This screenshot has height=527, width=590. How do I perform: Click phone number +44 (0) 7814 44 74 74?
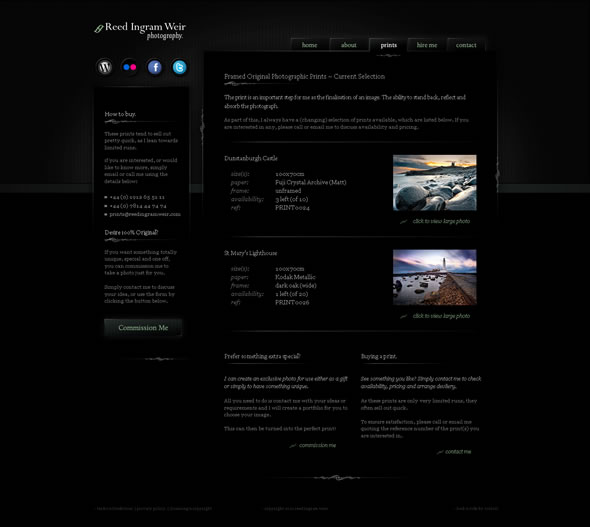pos(138,206)
